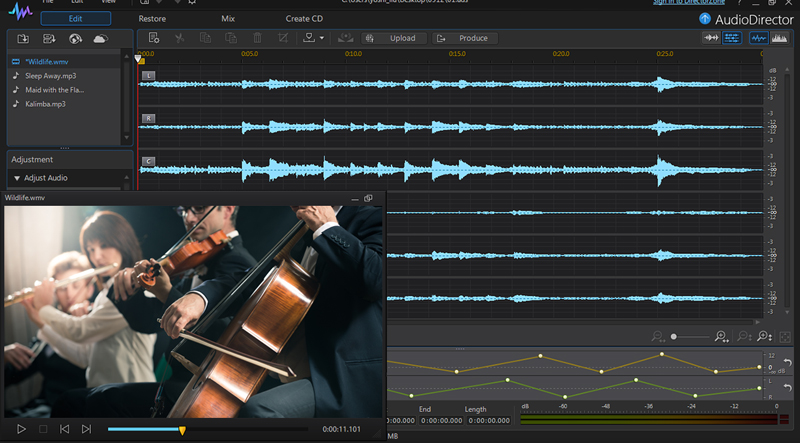Click Play in Wildlife.wmv preview
The width and height of the screenshot is (800, 443).
point(21,429)
